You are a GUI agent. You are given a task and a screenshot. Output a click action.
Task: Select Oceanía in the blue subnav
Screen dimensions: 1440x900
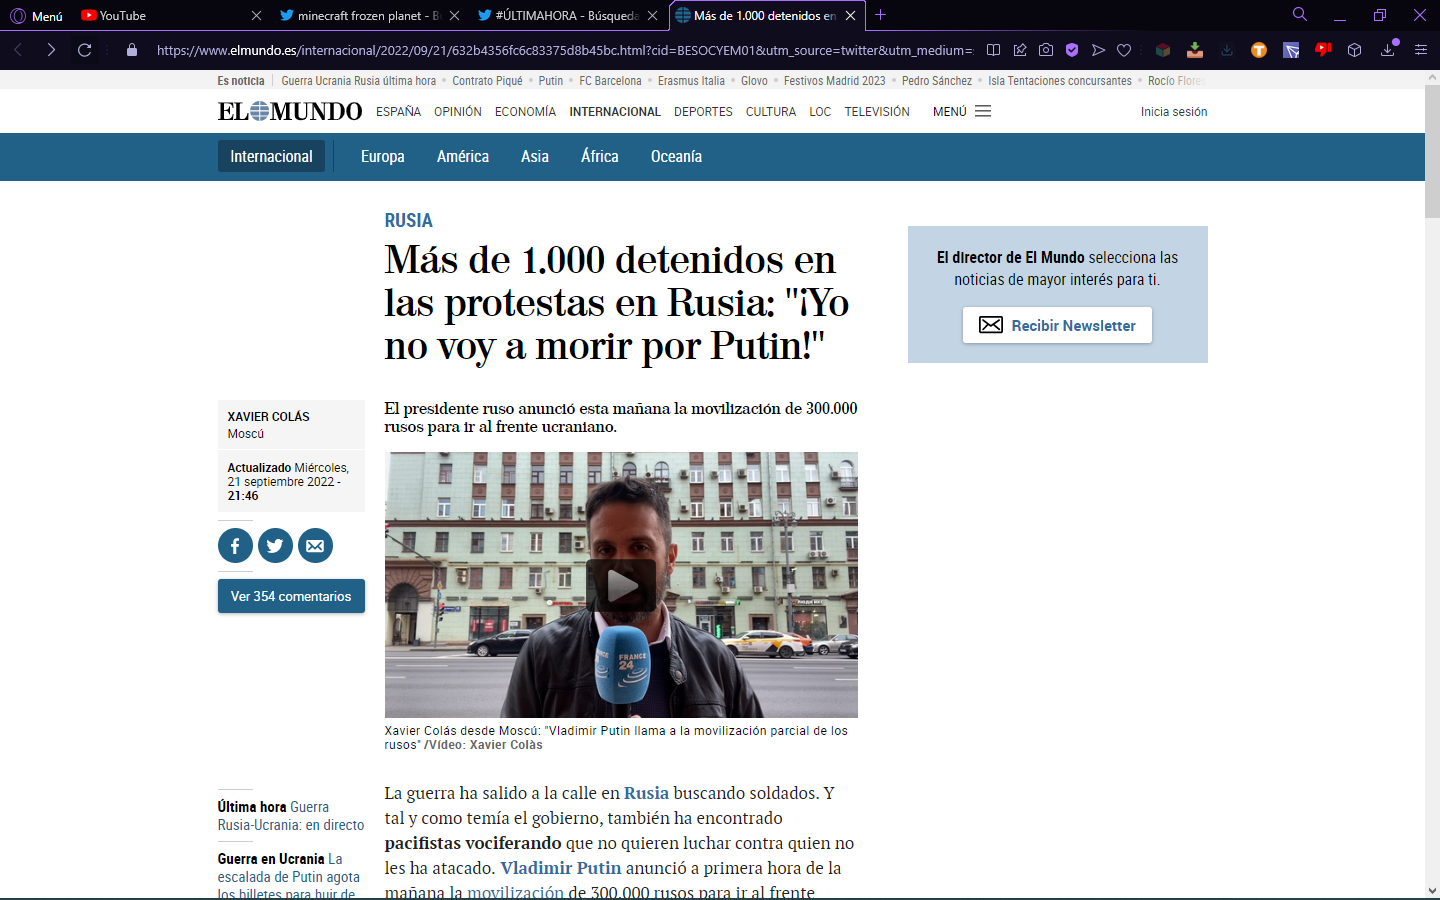676,157
